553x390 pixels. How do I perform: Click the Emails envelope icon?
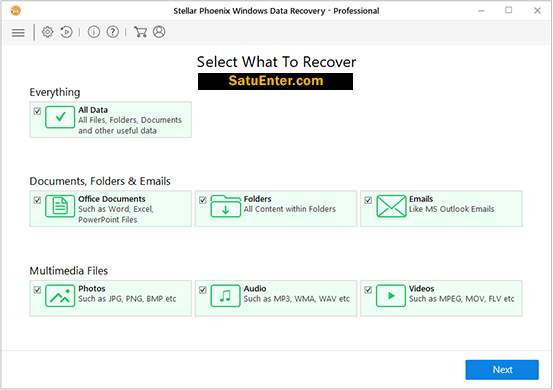391,206
